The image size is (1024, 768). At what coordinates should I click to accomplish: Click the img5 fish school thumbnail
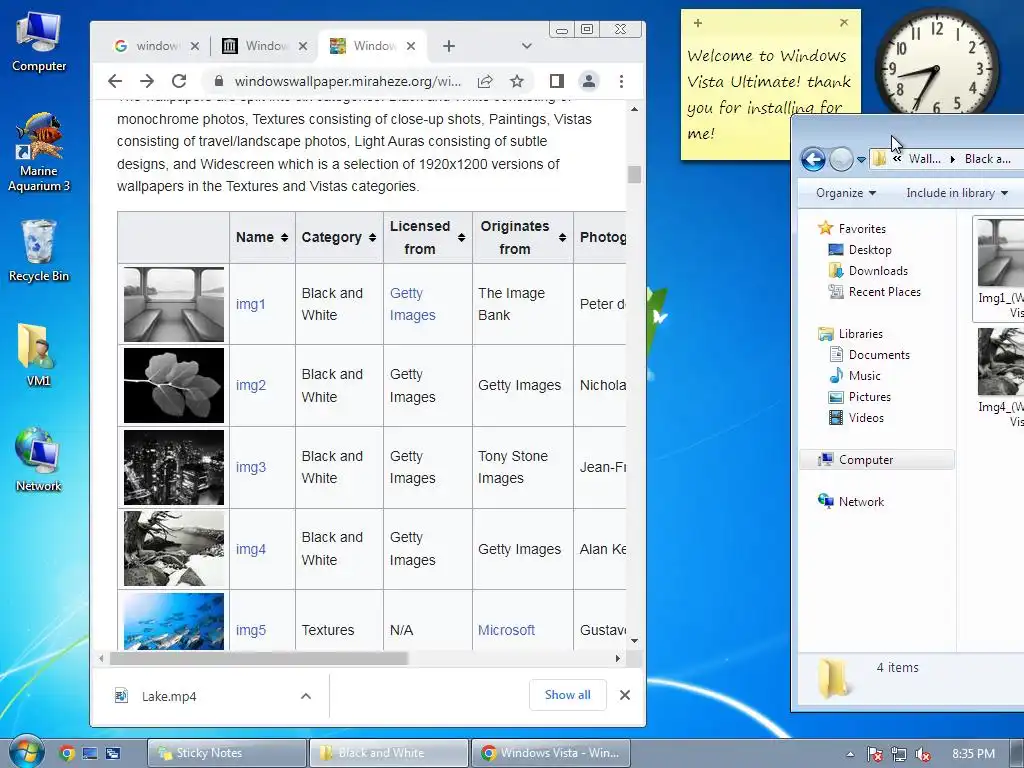pos(174,621)
